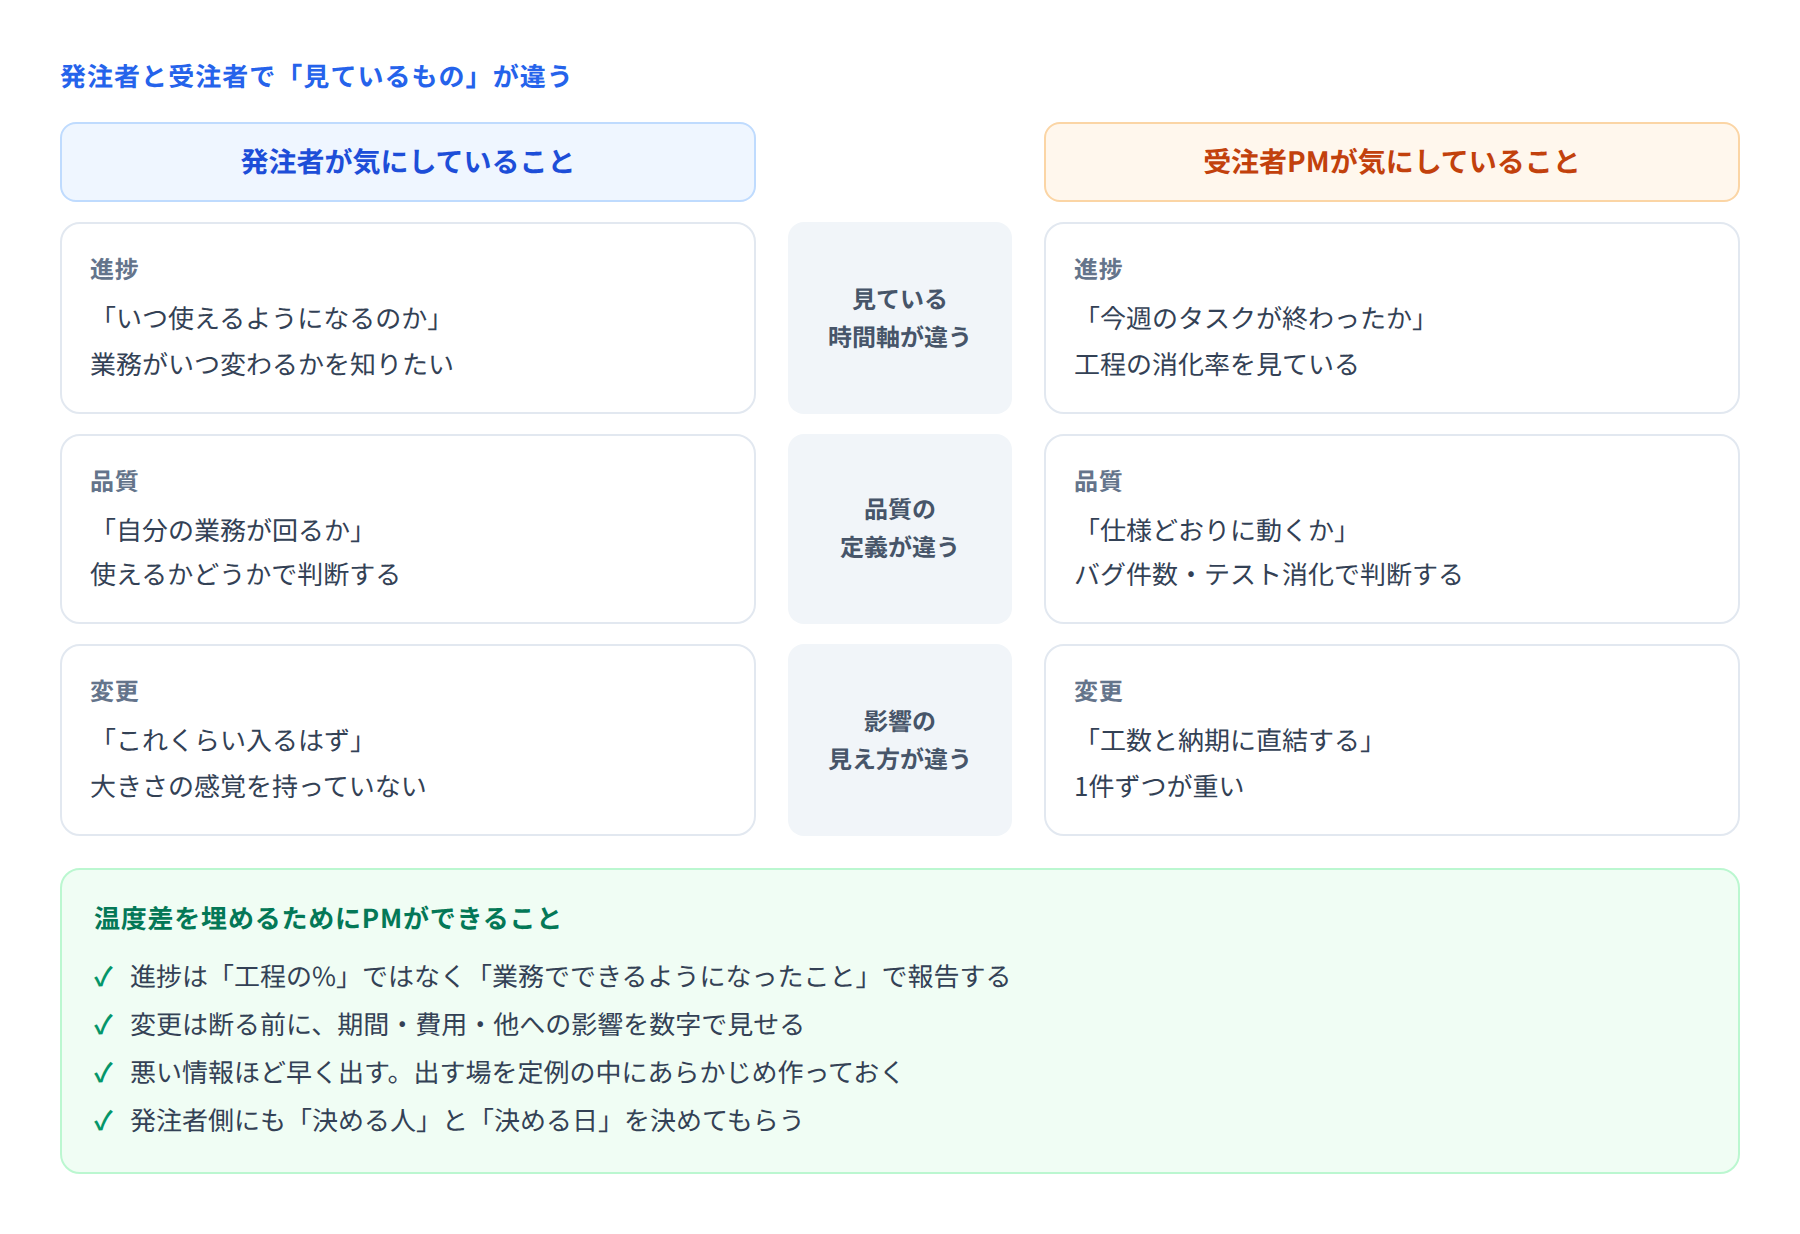Click the line 大きさの感覚を持っていない
Image resolution: width=1800 pixels, height=1234 pixels.
[x=258, y=786]
